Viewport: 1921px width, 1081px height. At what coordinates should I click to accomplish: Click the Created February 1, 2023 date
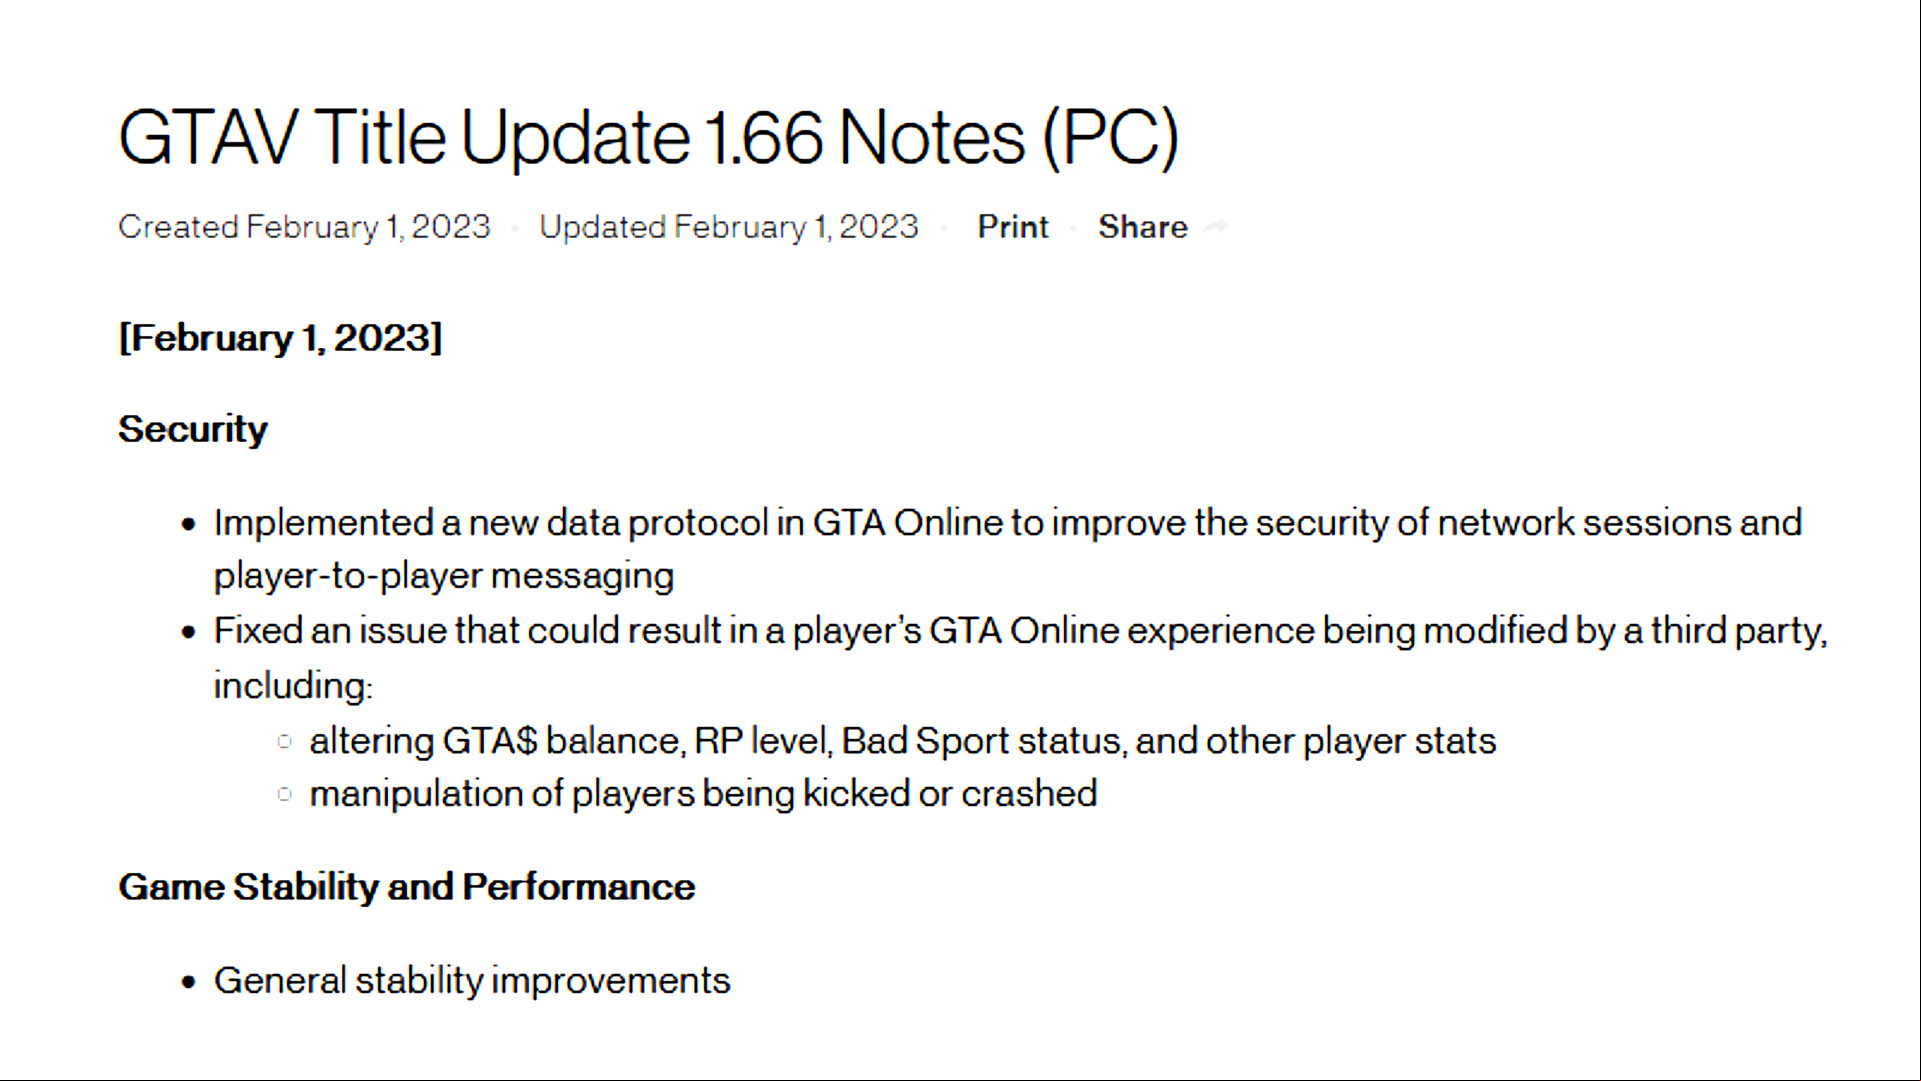point(304,227)
